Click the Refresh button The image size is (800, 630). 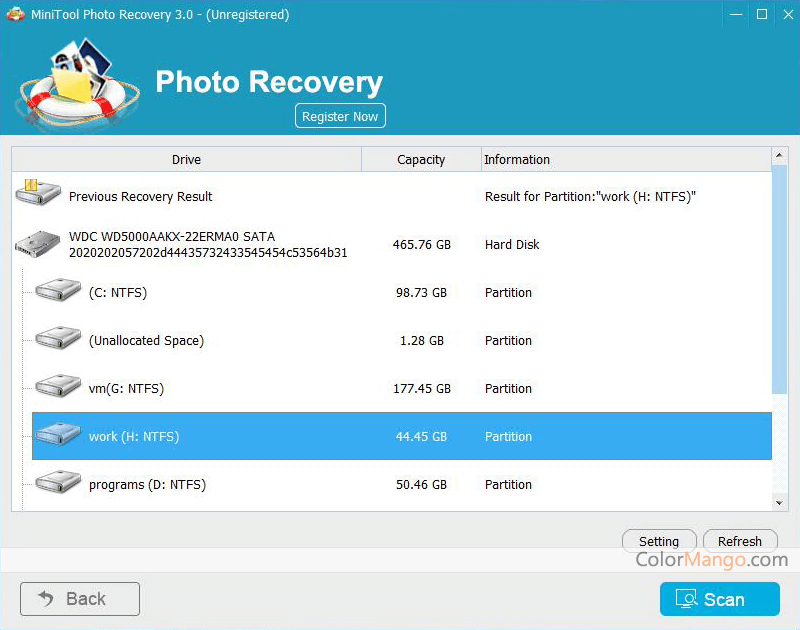740,540
